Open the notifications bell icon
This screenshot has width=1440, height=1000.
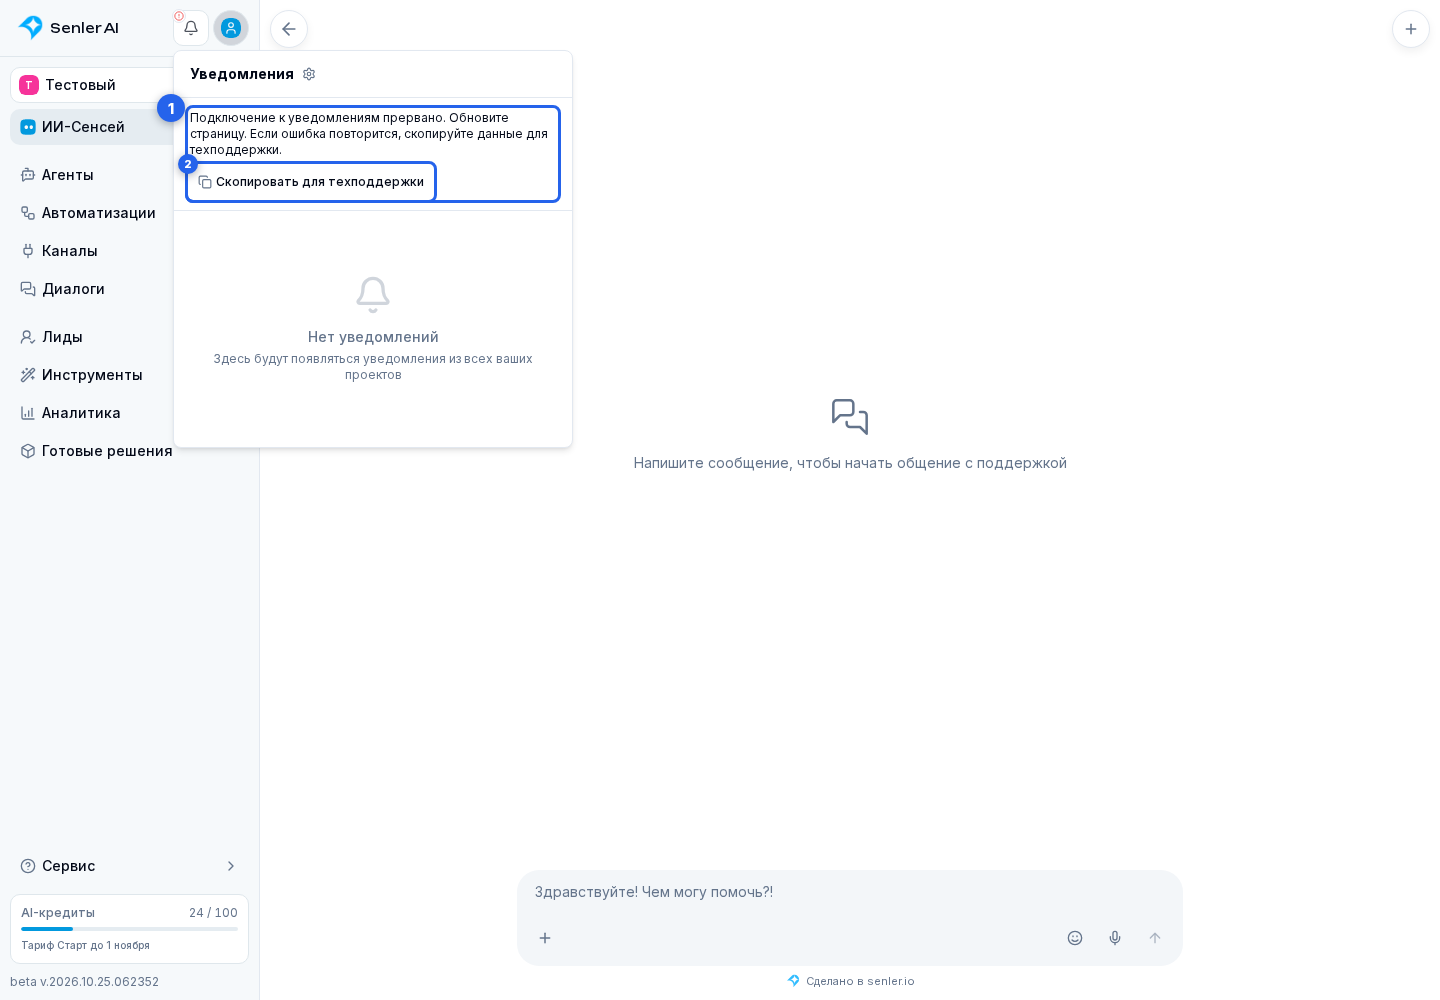[191, 28]
